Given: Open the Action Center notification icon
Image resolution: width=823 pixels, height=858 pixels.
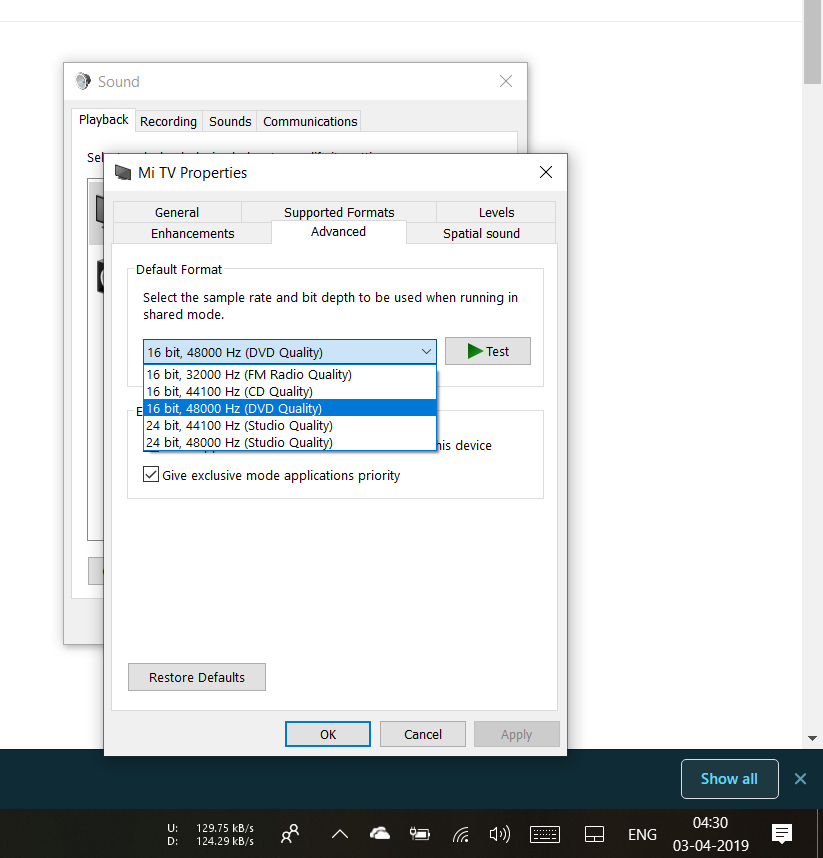Looking at the screenshot, I should (782, 834).
